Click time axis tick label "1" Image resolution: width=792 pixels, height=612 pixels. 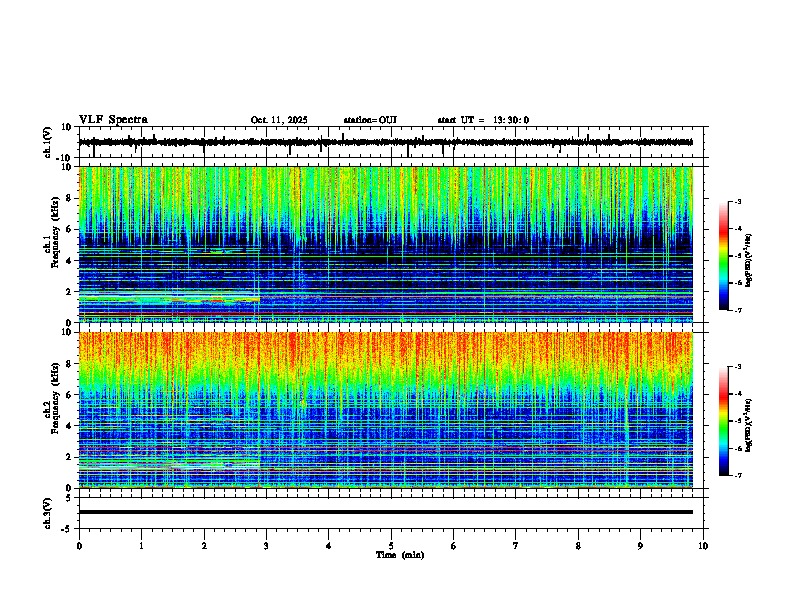141,546
